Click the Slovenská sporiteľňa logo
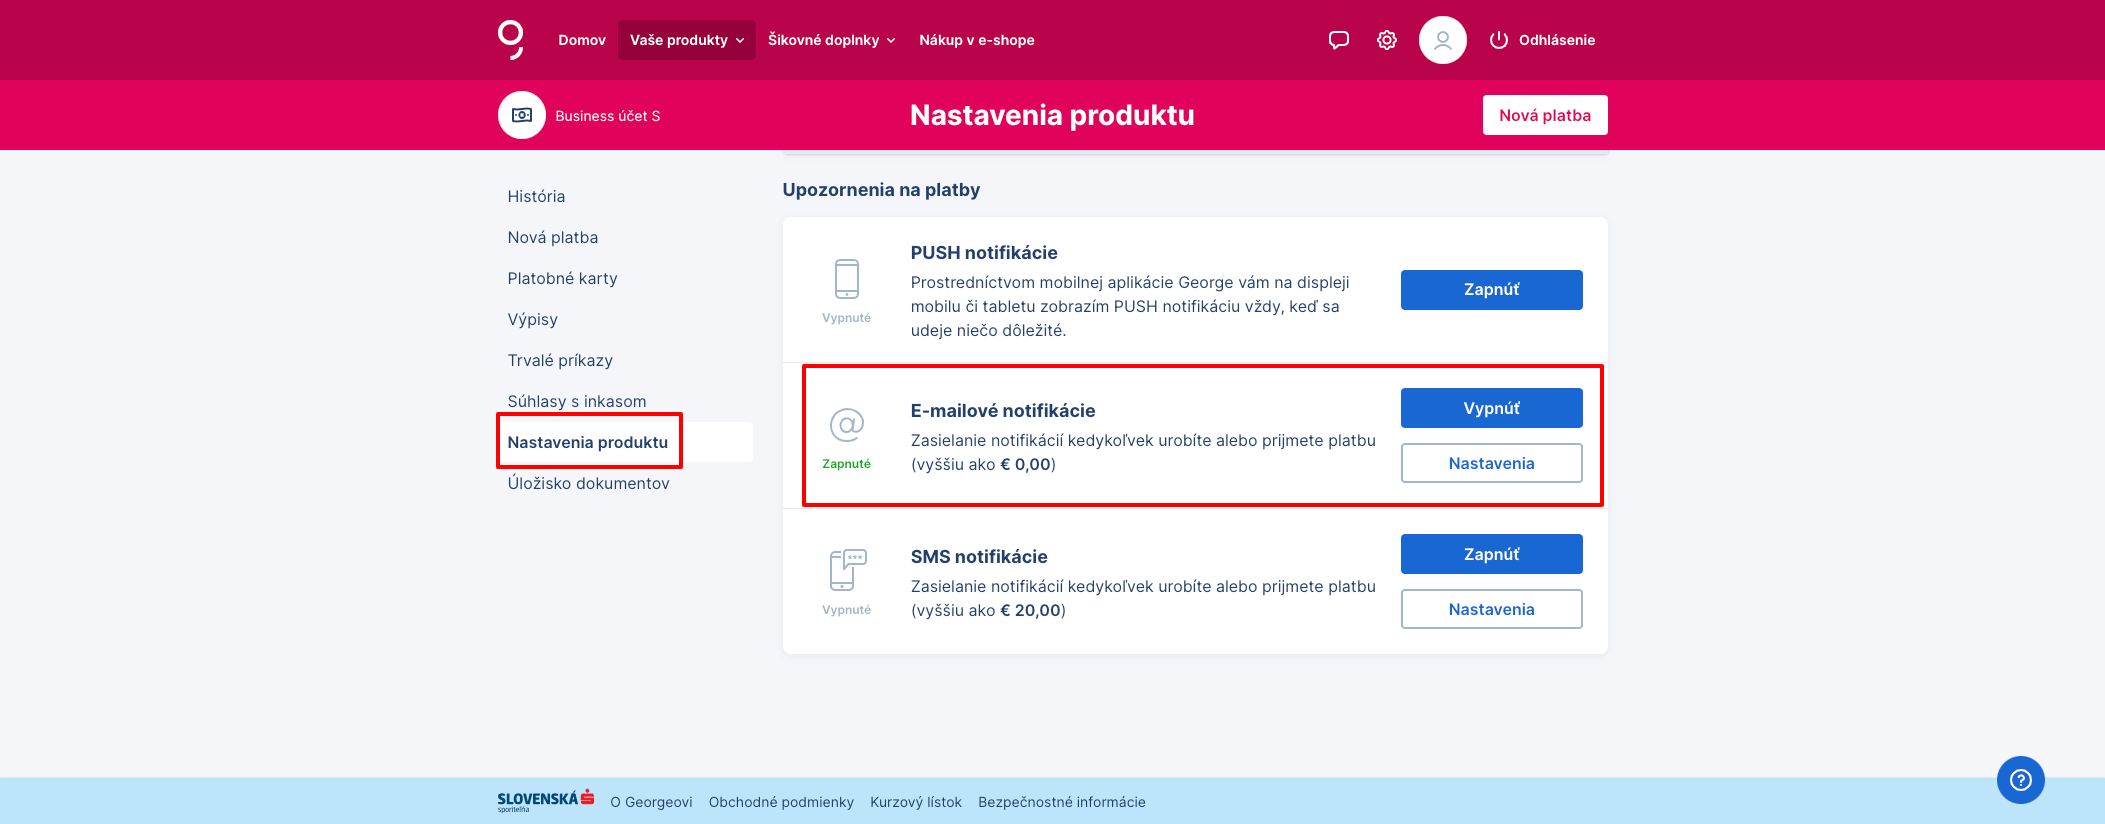 tap(546, 800)
